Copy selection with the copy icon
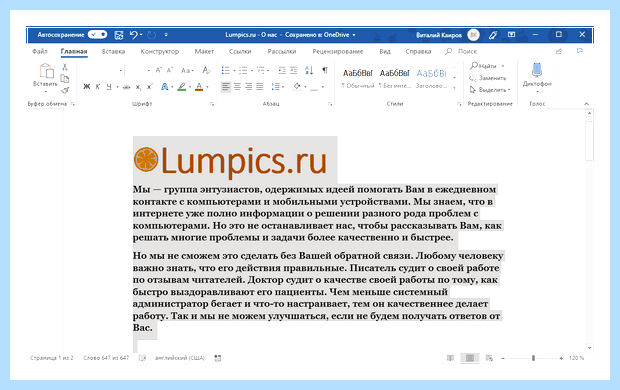The width and height of the screenshot is (620, 390). click(65, 79)
